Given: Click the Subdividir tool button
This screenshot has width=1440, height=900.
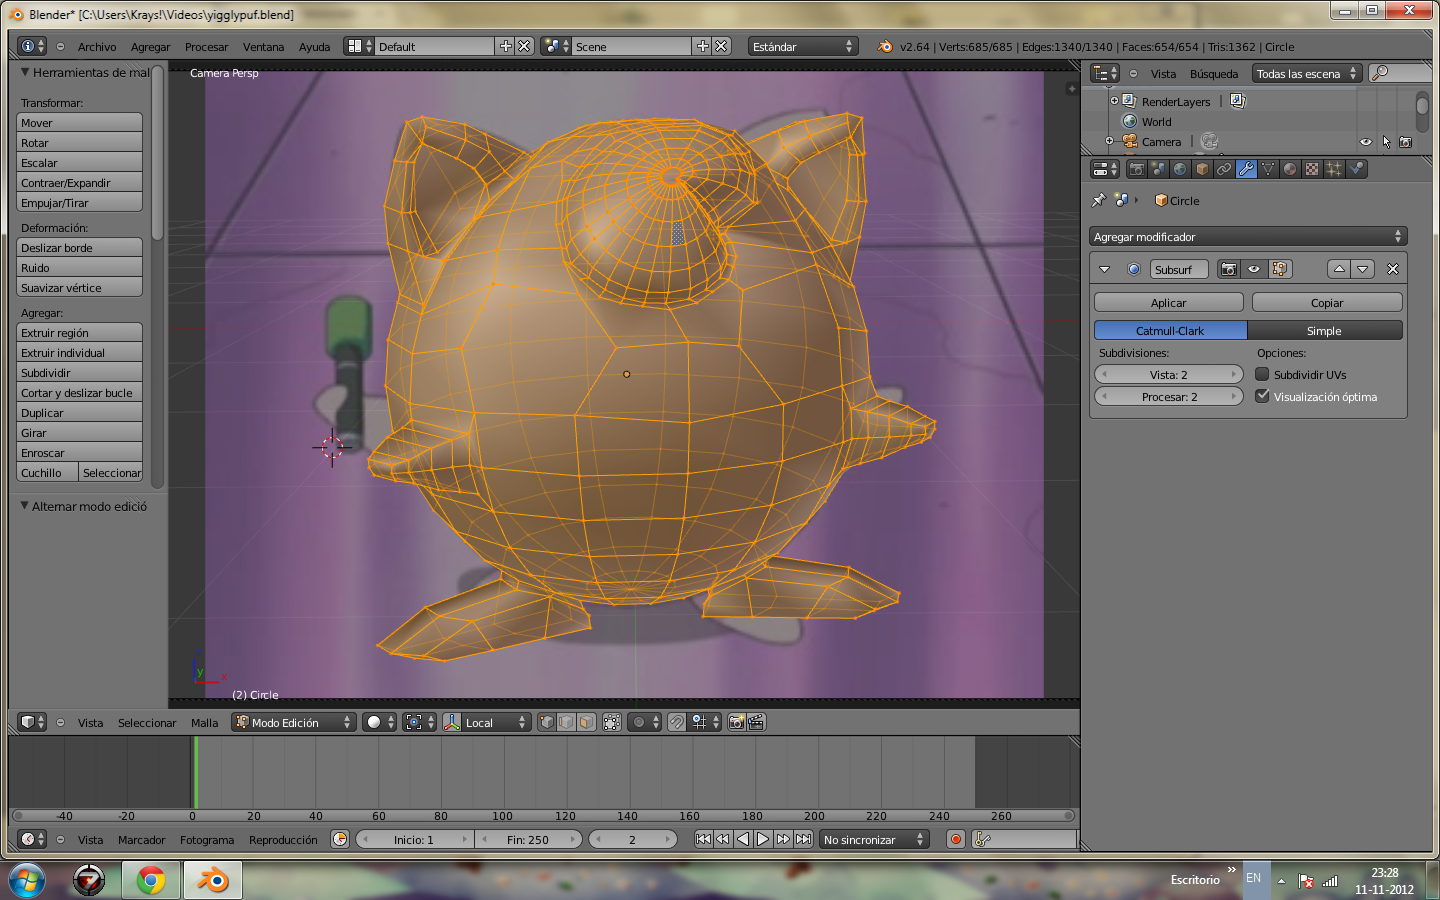Looking at the screenshot, I should 79,372.
